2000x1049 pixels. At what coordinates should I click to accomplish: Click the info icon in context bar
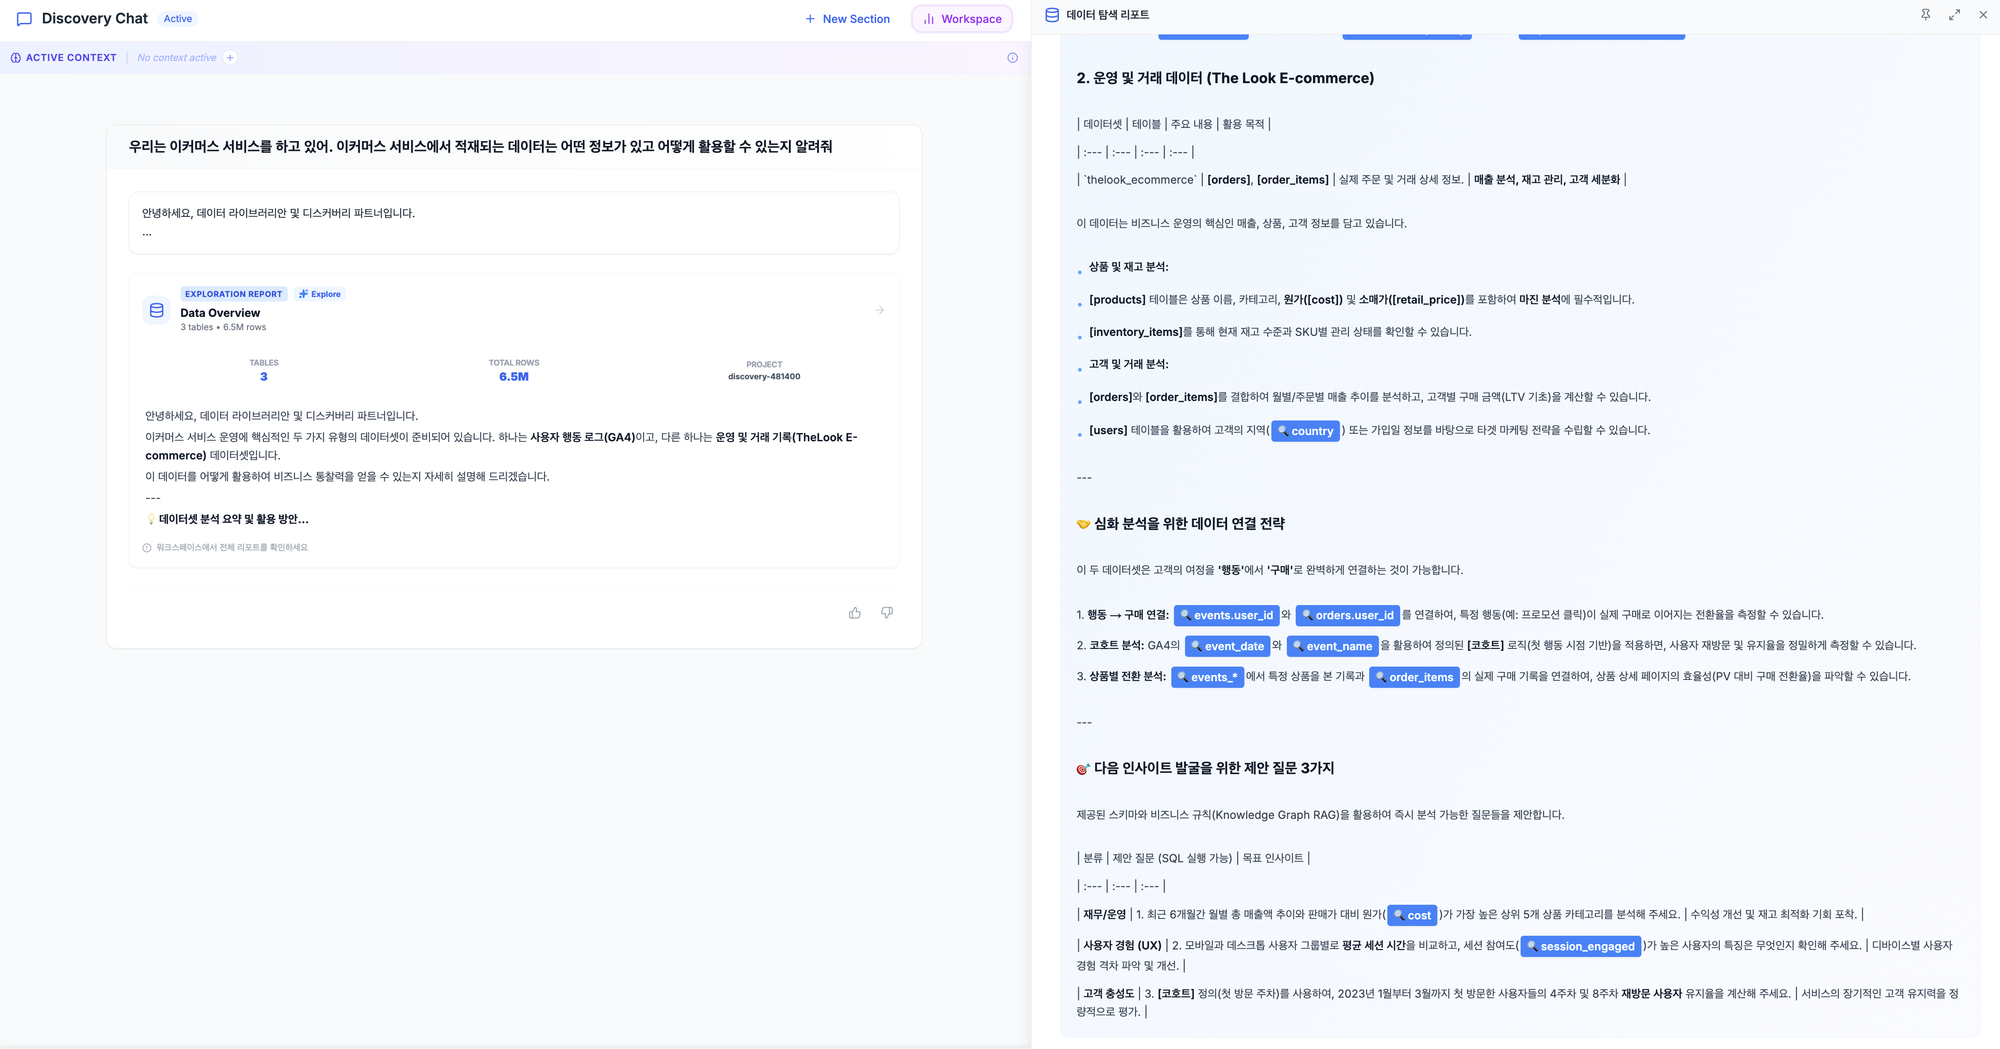pos(1012,58)
